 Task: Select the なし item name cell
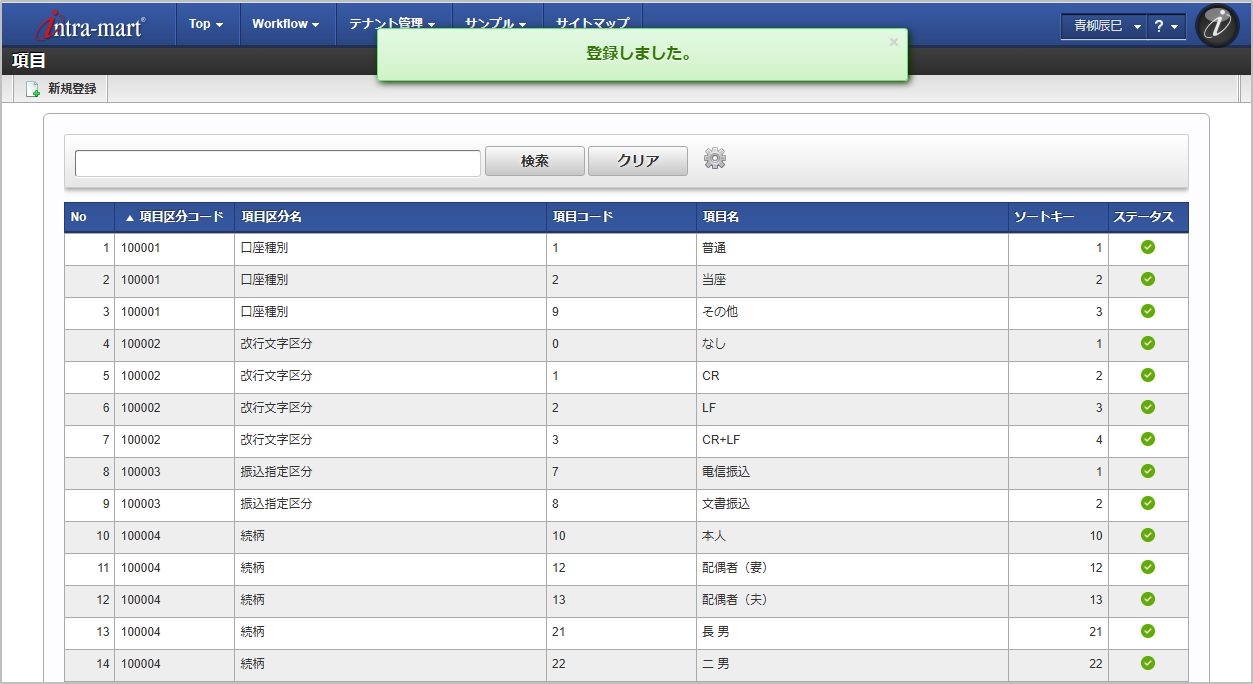(x=853, y=344)
